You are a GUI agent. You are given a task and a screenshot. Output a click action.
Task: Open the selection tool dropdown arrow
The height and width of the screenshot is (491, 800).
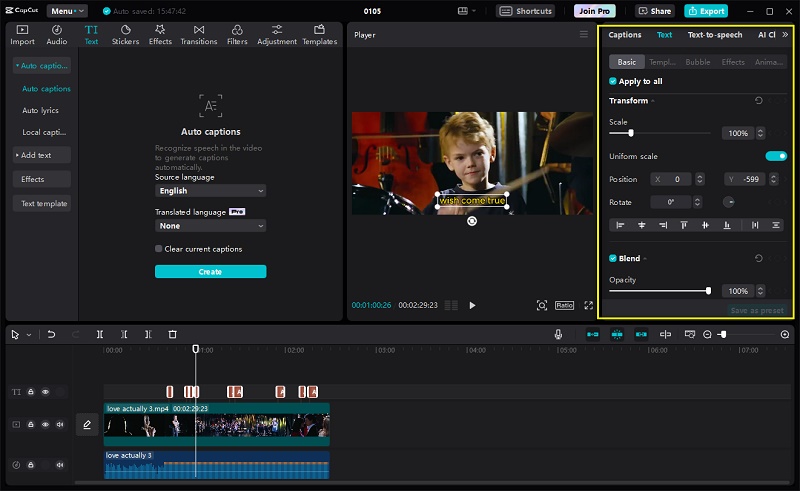coord(29,335)
